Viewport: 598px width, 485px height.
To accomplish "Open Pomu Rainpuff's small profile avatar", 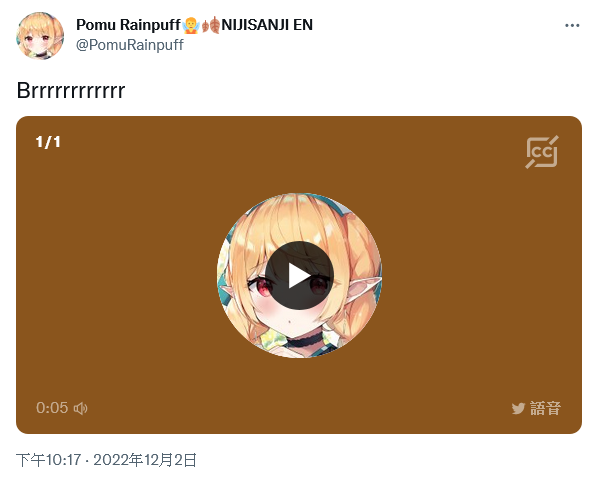I will coord(40,35).
